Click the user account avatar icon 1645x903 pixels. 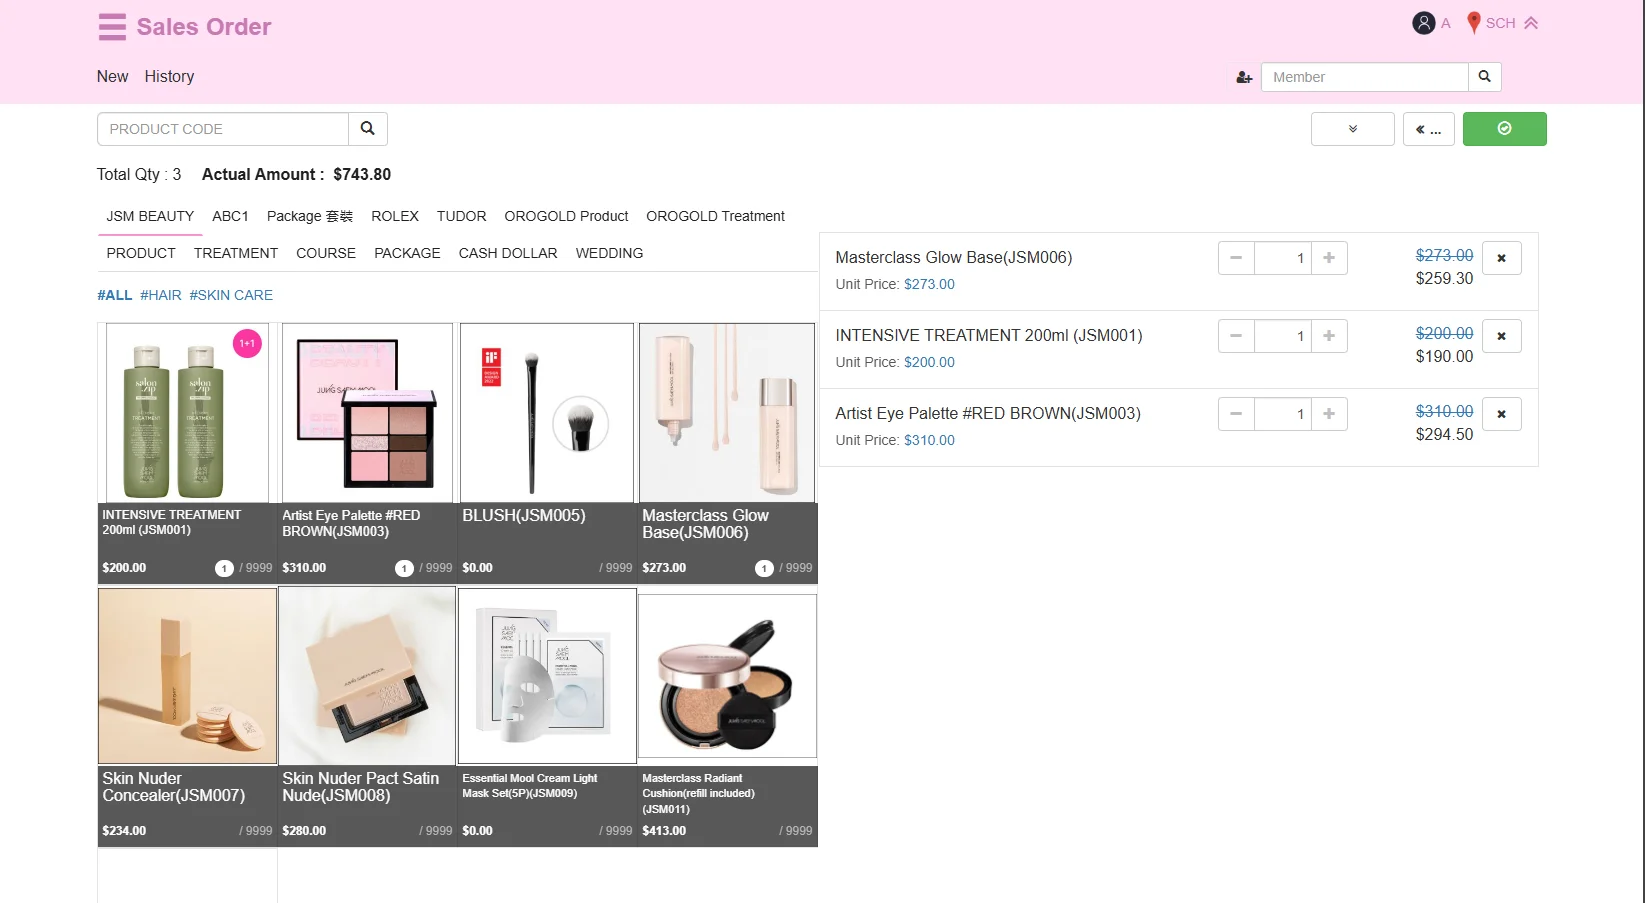tap(1423, 23)
